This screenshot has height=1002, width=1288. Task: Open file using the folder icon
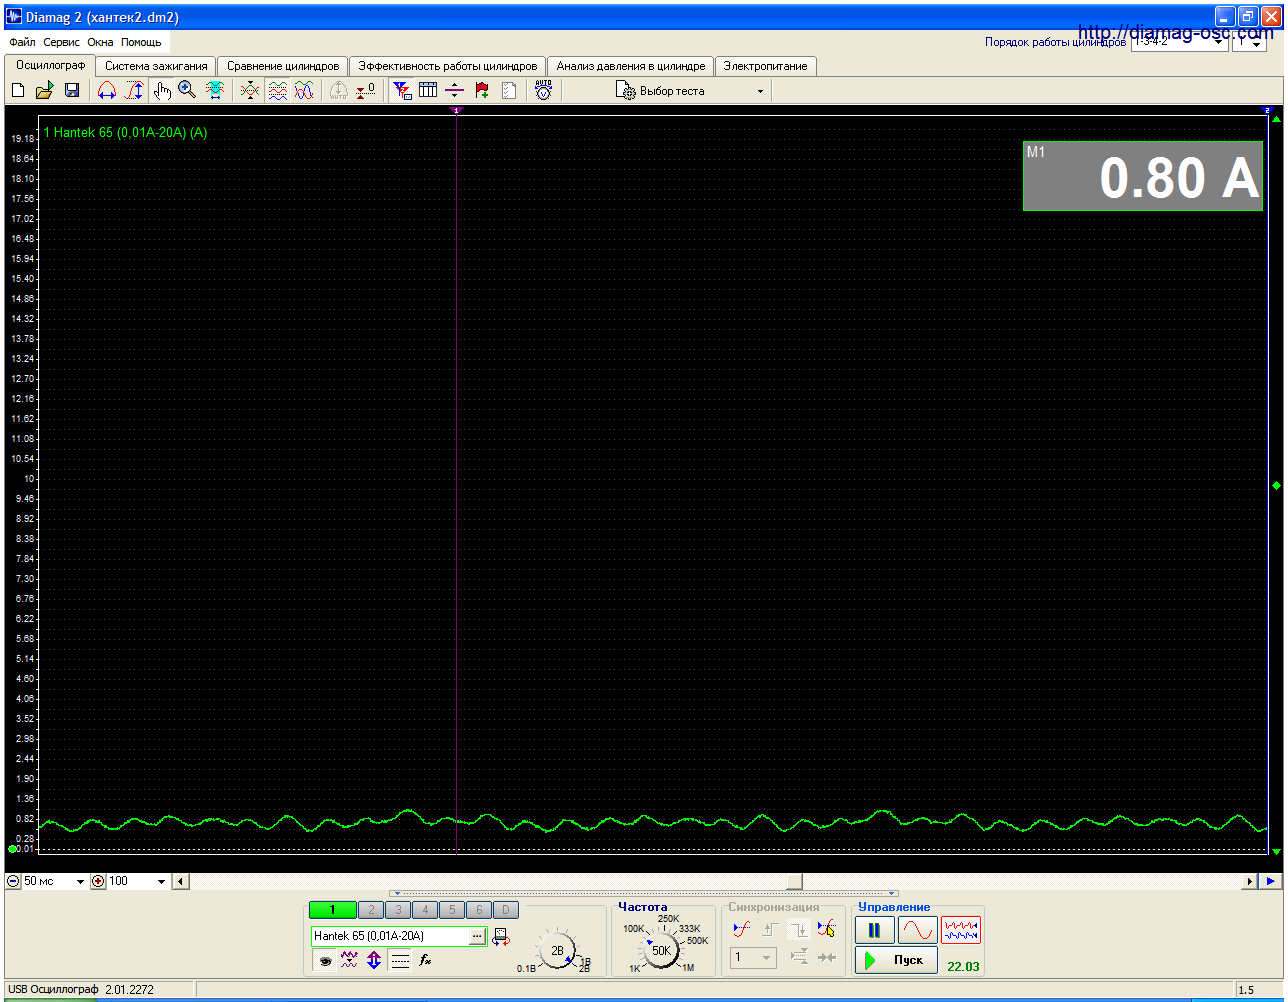(x=44, y=91)
